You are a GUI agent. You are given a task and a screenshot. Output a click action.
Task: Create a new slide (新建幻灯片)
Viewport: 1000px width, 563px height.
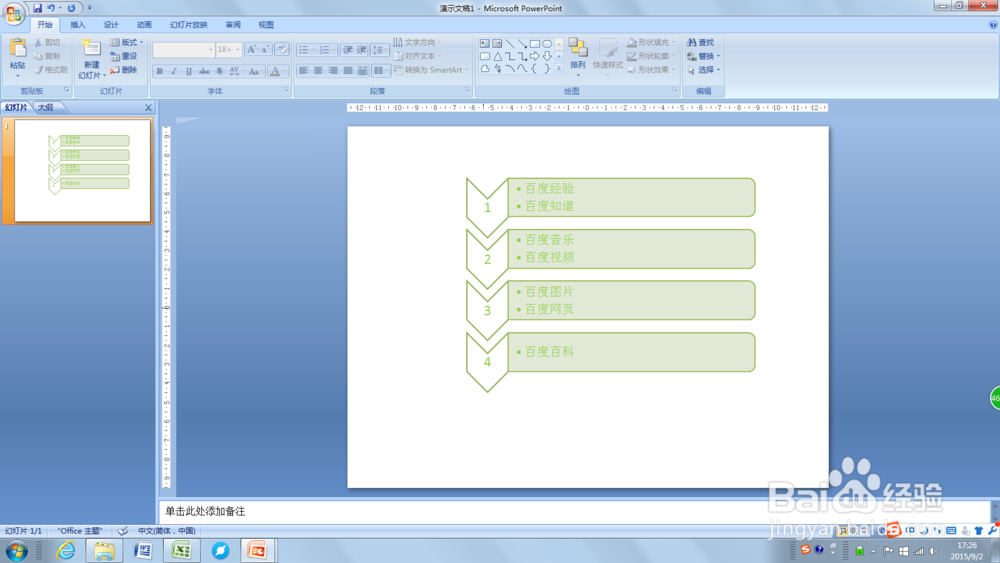click(91, 59)
